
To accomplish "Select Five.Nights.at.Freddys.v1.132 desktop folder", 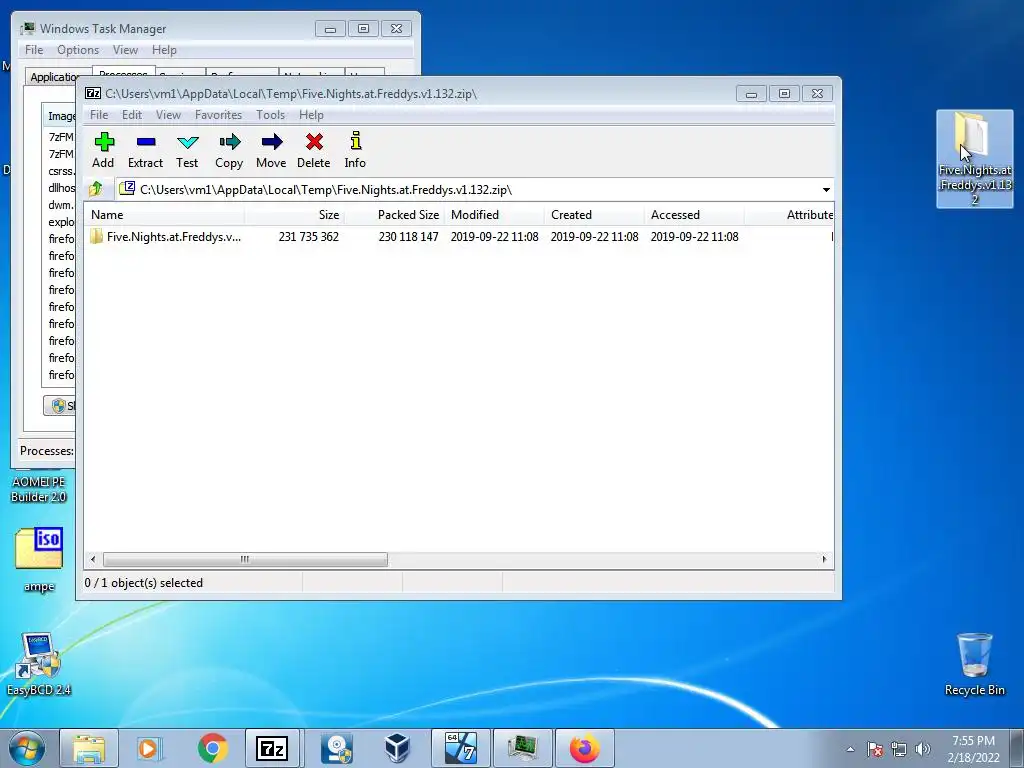I will coord(974,159).
